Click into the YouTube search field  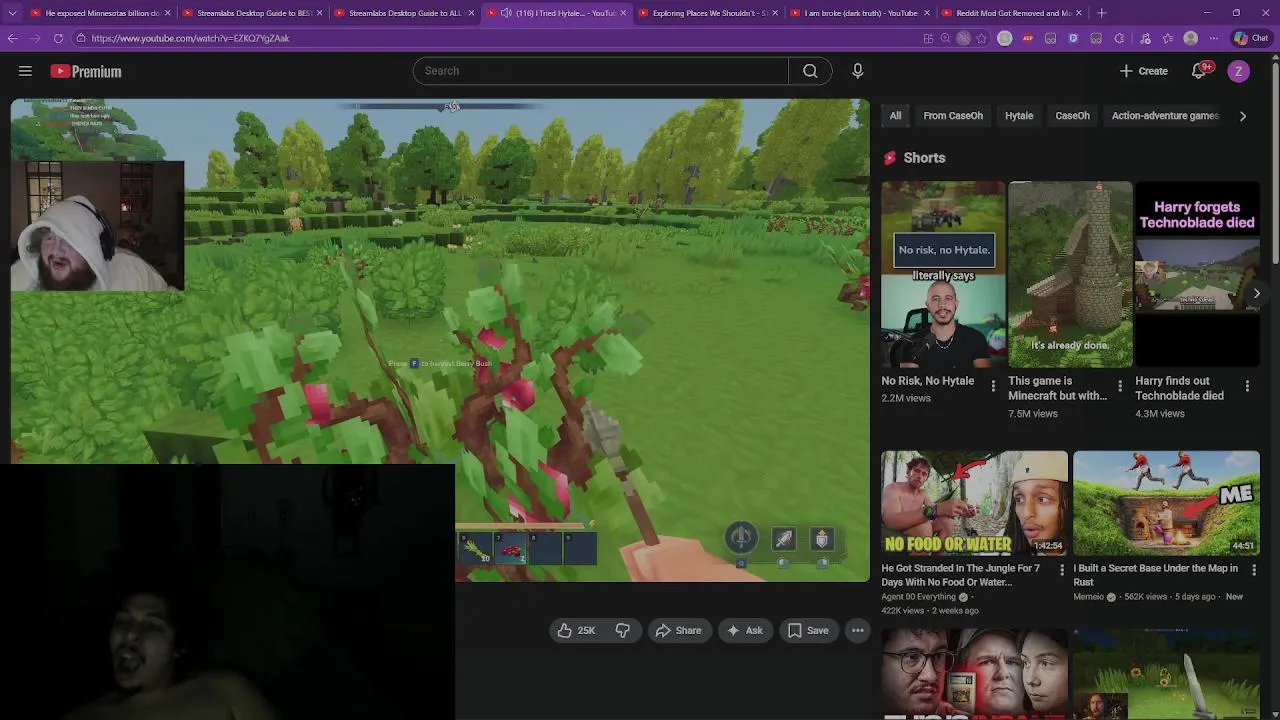click(x=600, y=71)
